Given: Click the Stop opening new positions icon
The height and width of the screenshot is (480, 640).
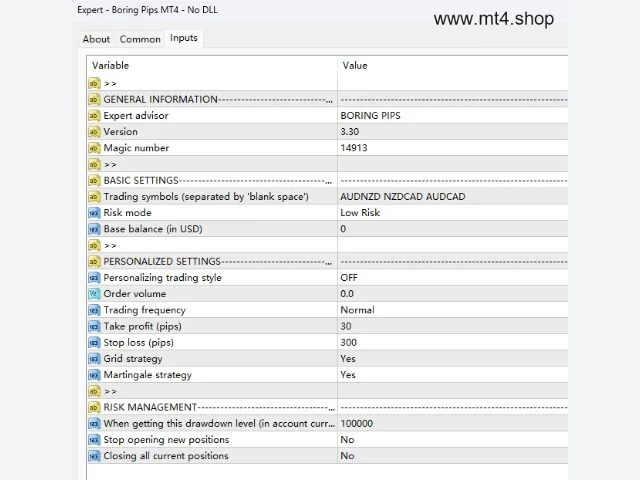Looking at the screenshot, I should [x=94, y=440].
